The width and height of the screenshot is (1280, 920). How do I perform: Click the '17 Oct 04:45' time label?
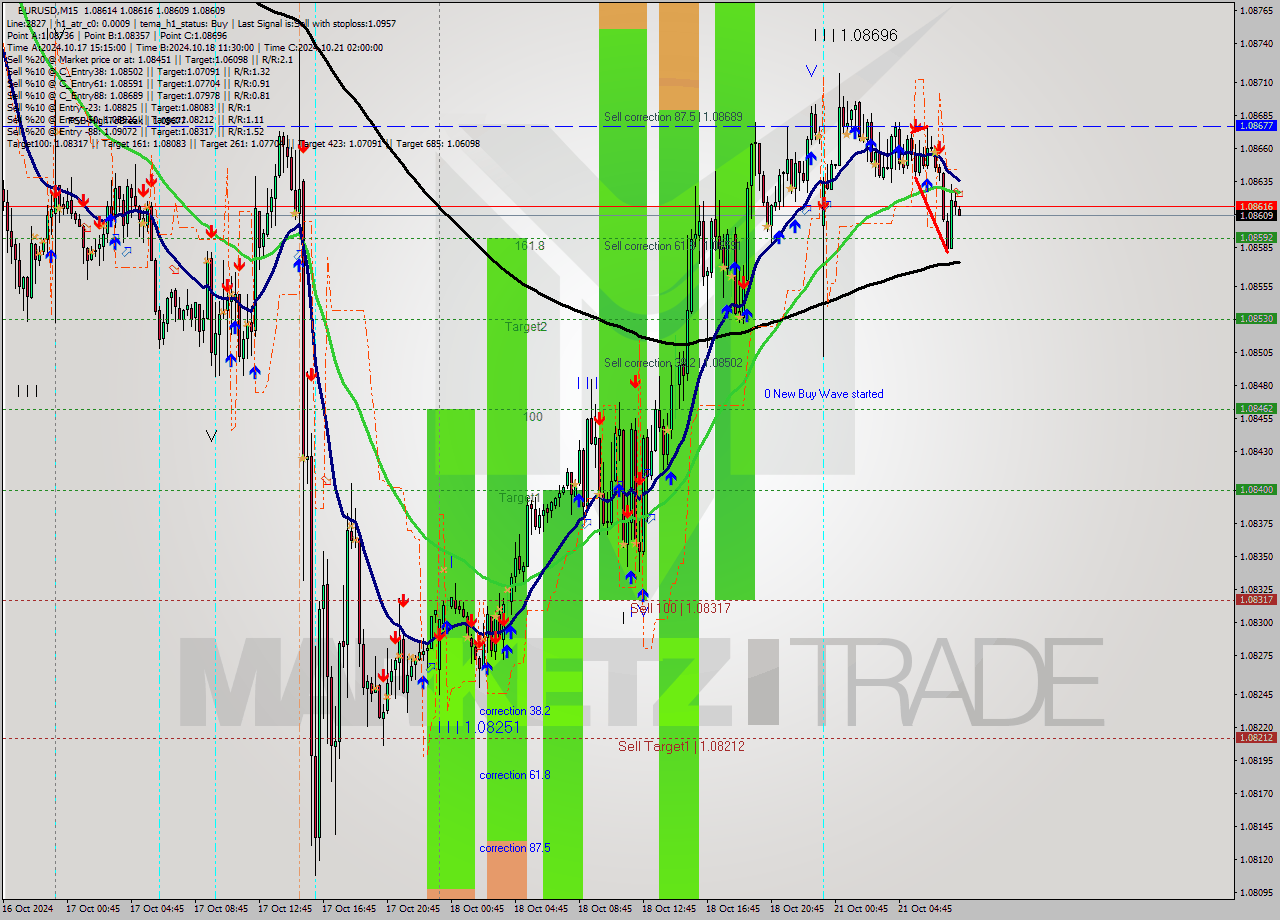[157, 909]
